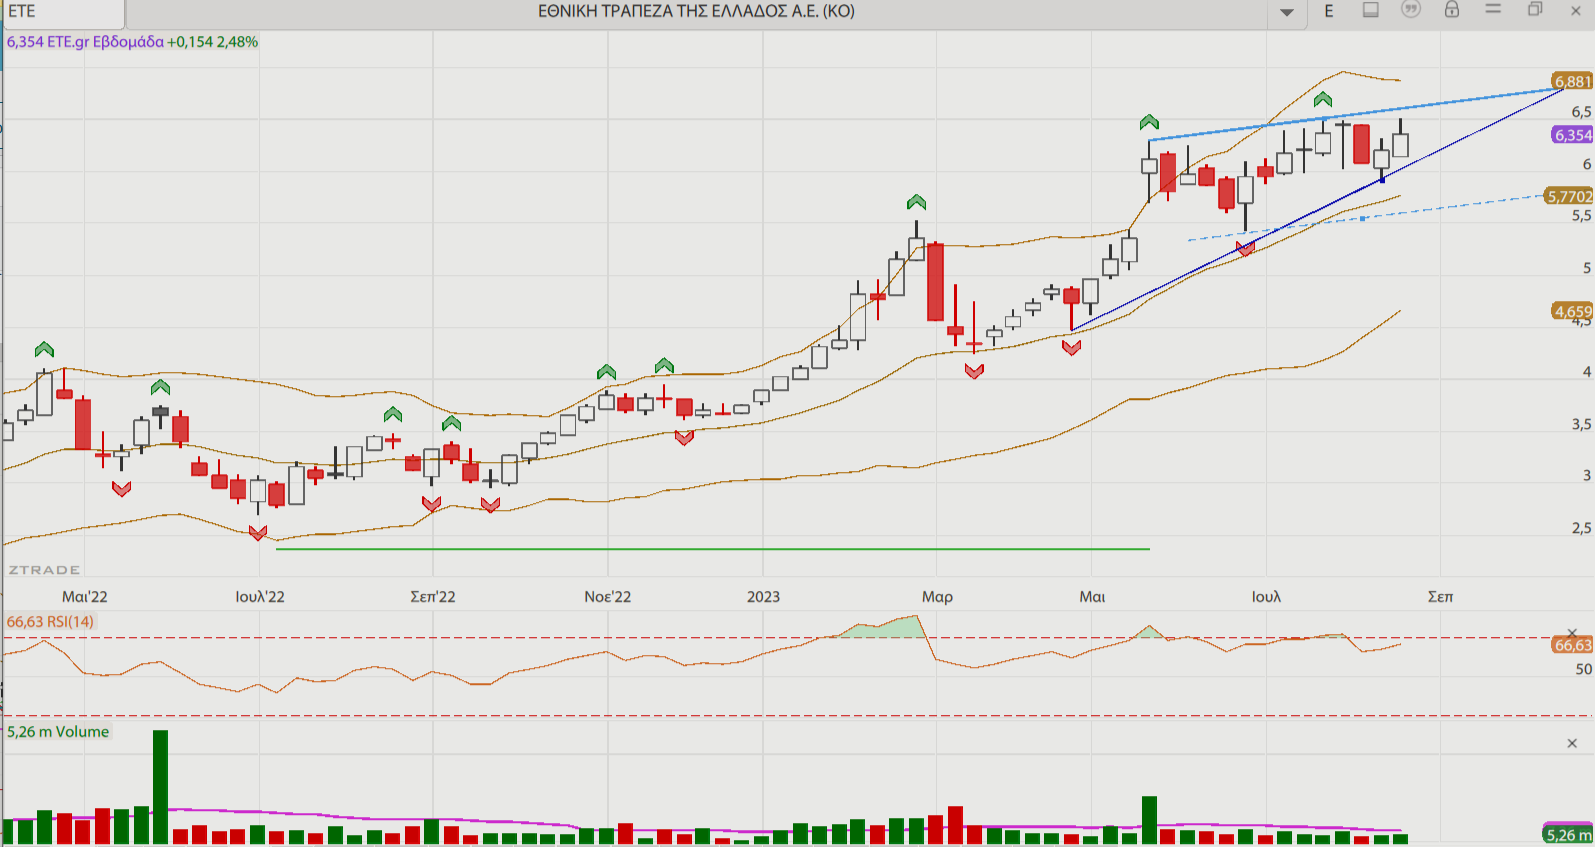Click the 4,659 lower band price tag
The image size is (1595, 847).
tap(1572, 311)
